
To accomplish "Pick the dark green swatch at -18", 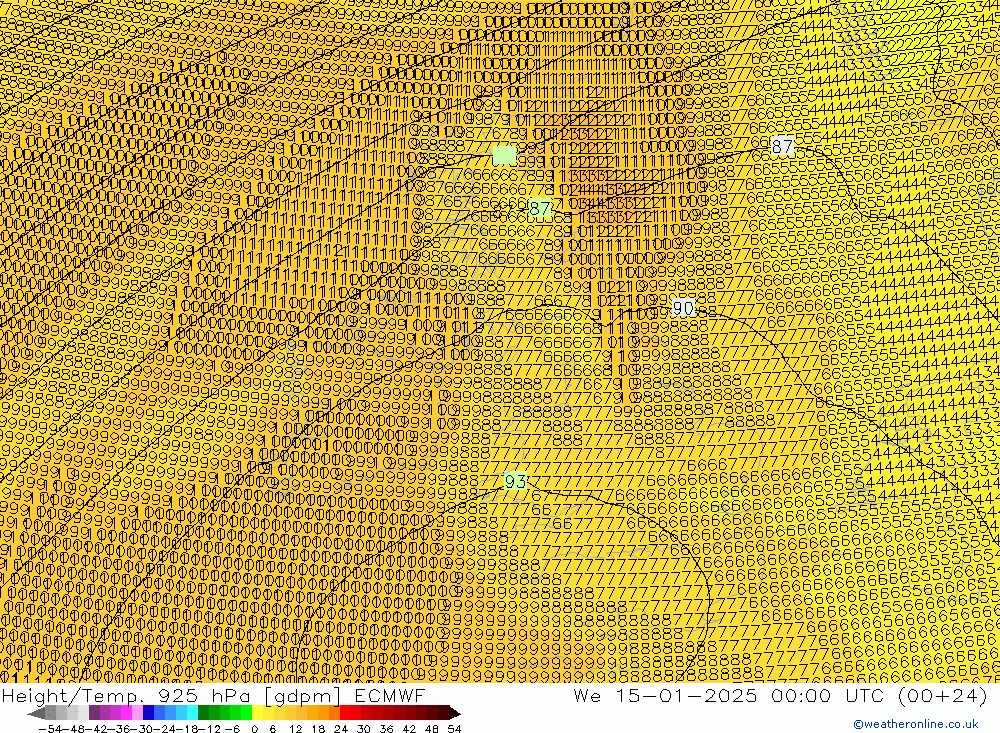I will pos(203,713).
